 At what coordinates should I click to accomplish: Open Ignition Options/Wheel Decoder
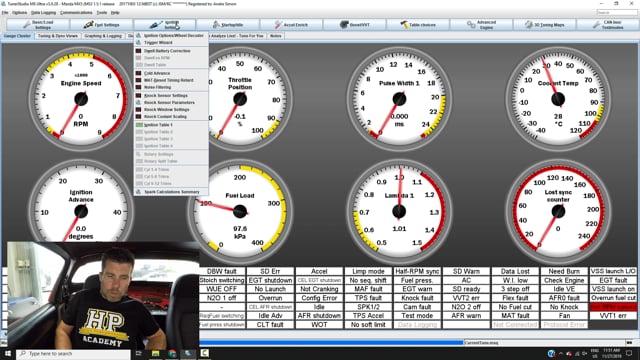click(171, 36)
